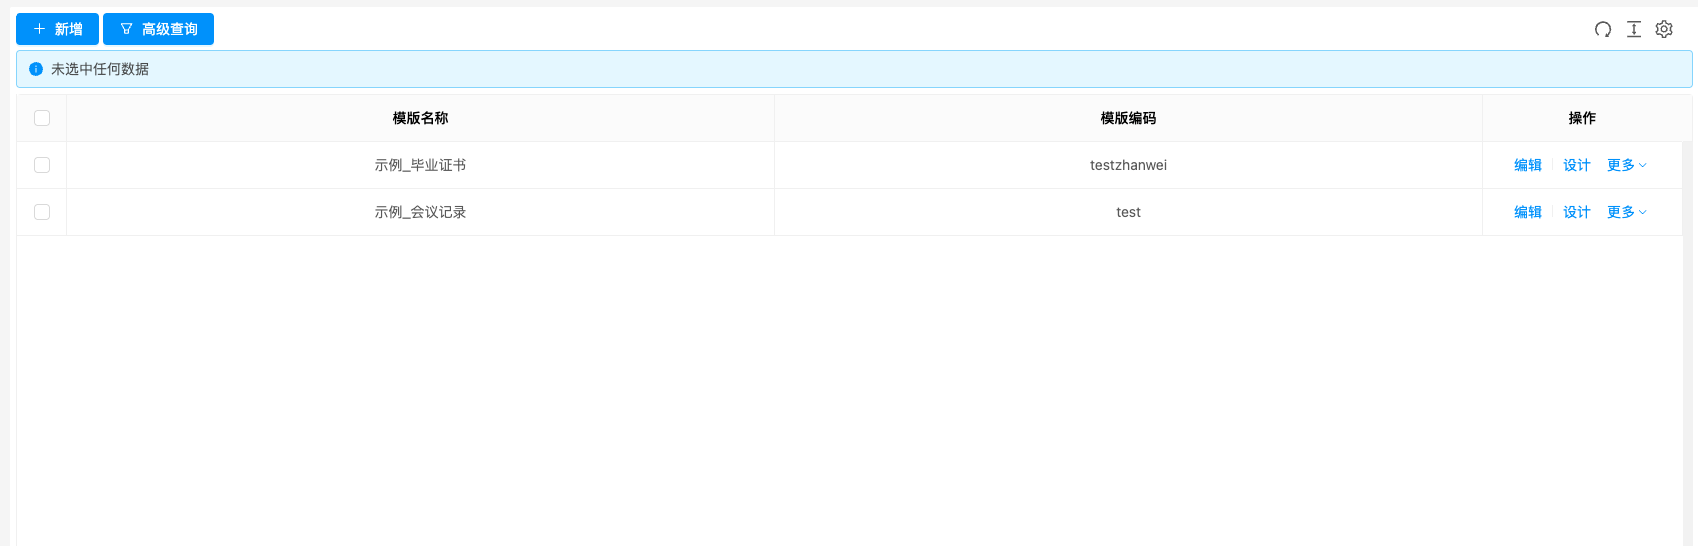Check the 示例_毕业证书 row checkbox

coord(42,165)
